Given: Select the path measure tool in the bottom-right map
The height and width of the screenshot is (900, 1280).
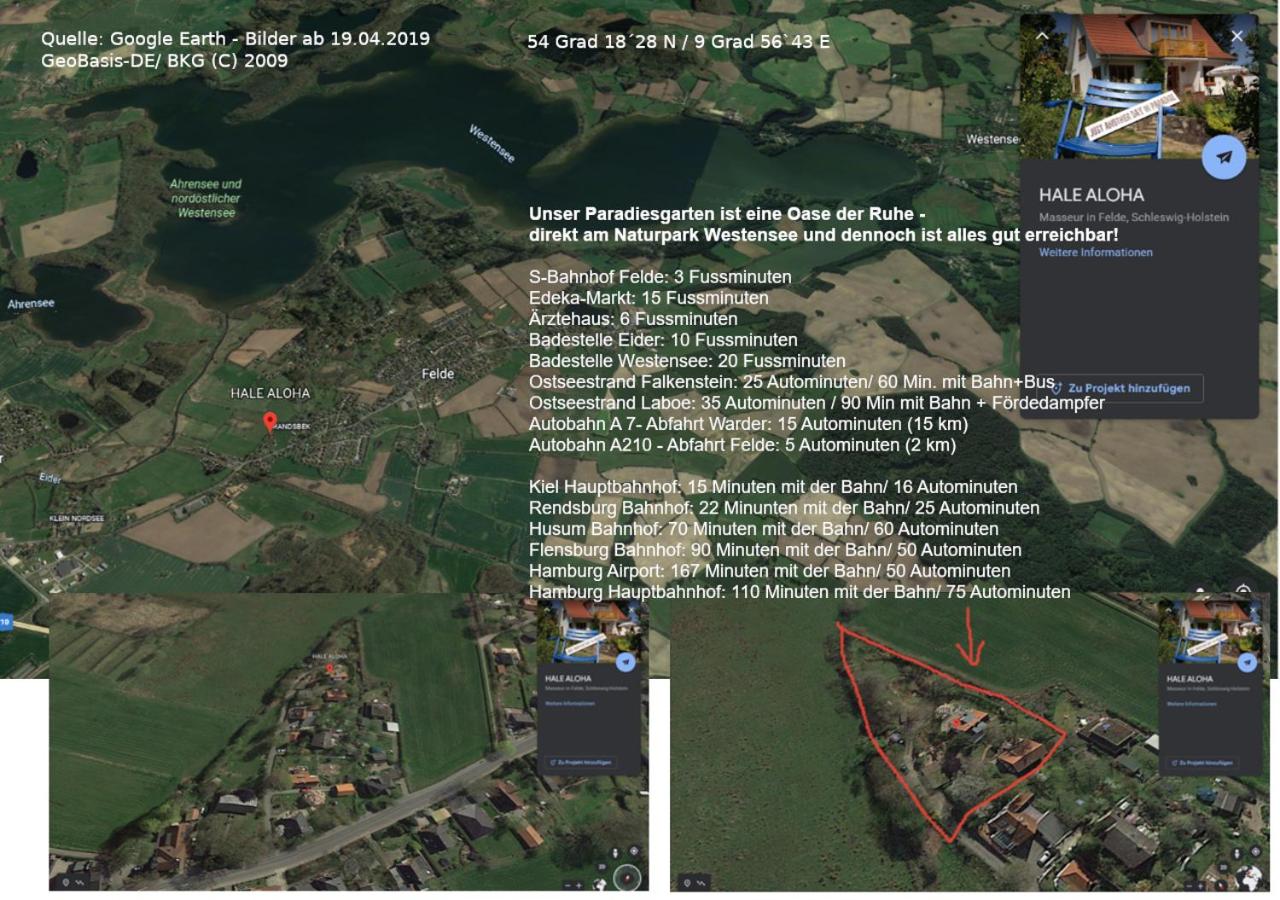Looking at the screenshot, I should (x=700, y=883).
